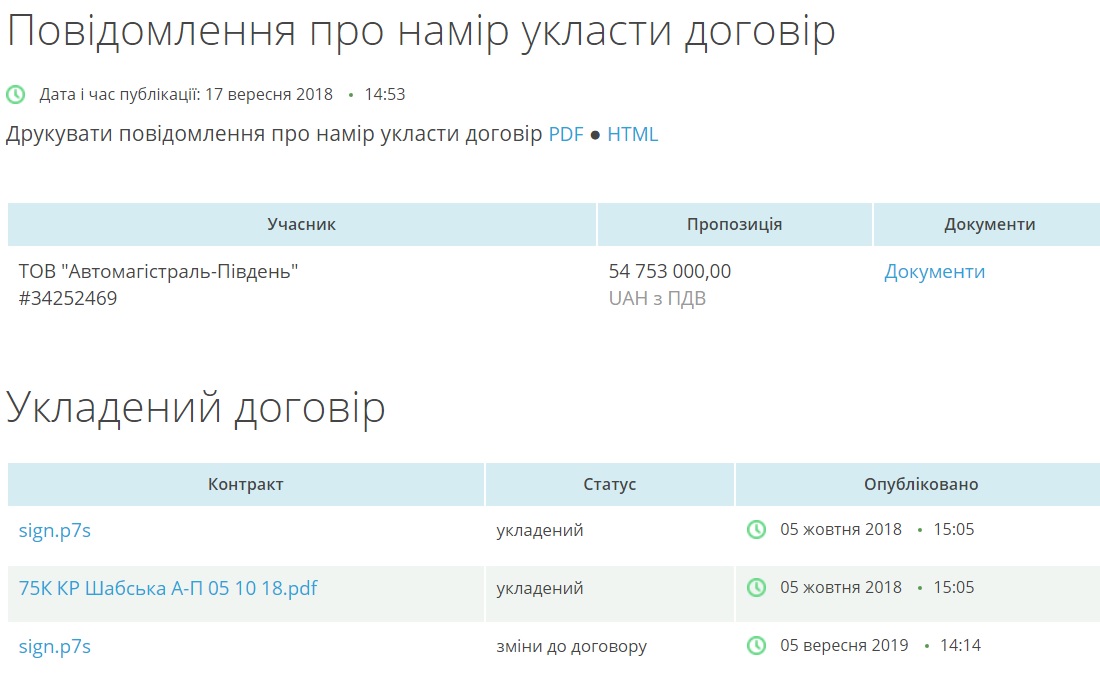Click the Контракт column header

246,484
